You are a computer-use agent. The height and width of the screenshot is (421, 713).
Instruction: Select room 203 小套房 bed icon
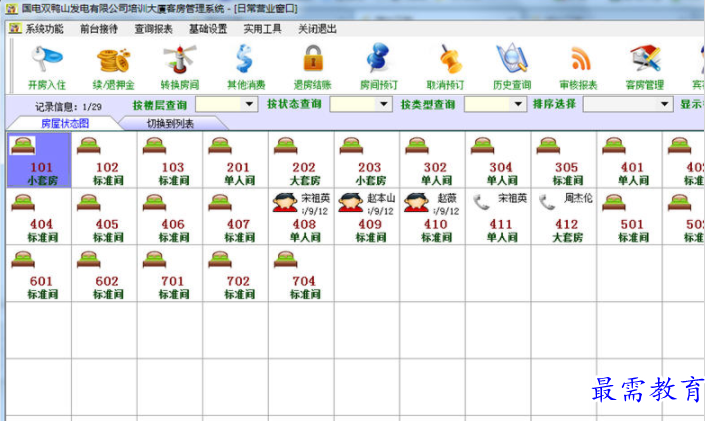[x=351, y=146]
